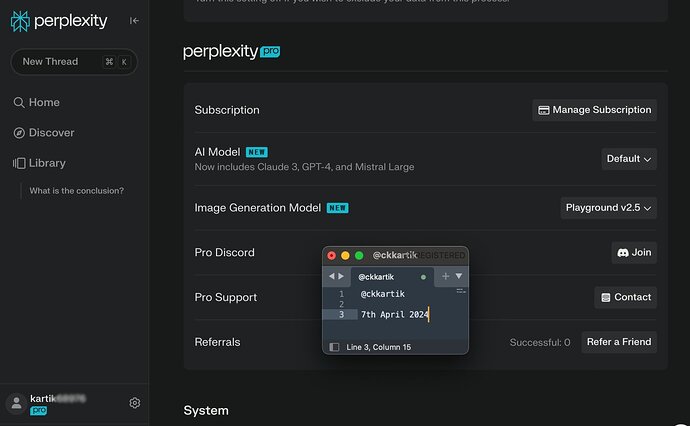This screenshot has width=690, height=426.
Task: Open Library section
Action: pos(40,163)
